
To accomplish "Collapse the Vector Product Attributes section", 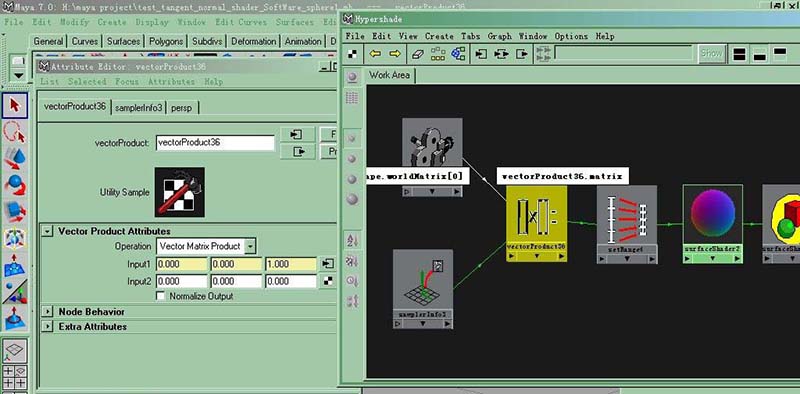I will coord(47,231).
